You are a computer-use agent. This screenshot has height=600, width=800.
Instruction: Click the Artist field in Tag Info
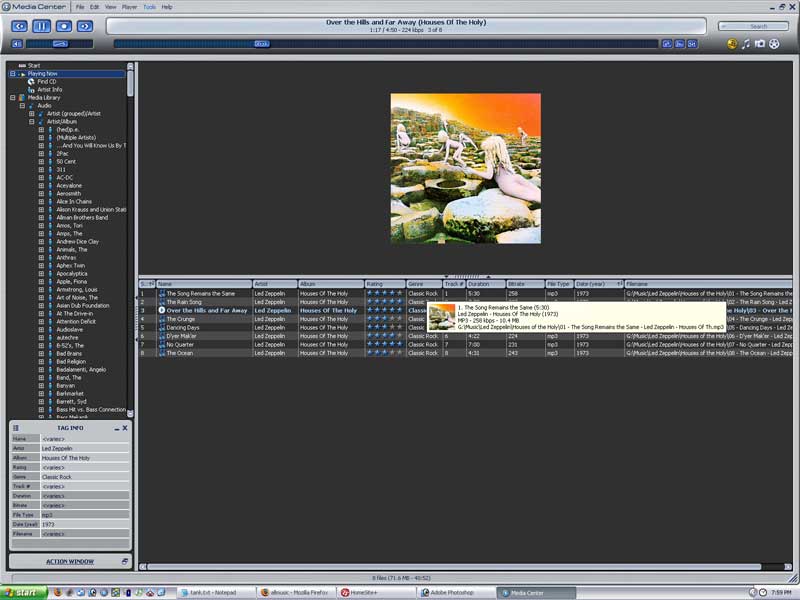click(85, 448)
